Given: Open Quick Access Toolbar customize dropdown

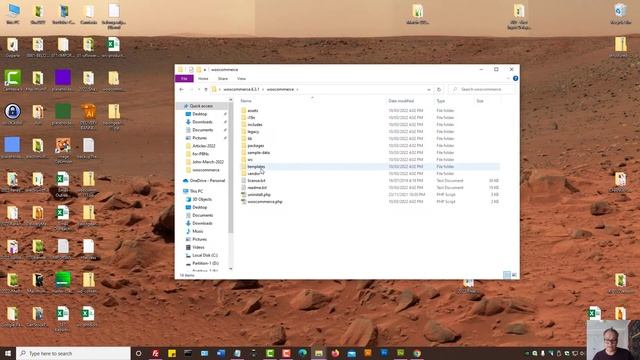Looking at the screenshot, I should pos(205,70).
